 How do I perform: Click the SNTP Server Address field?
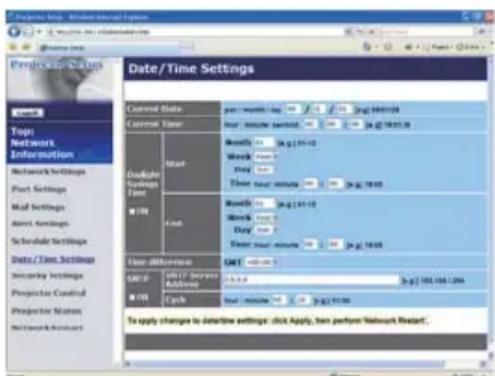click(311, 280)
